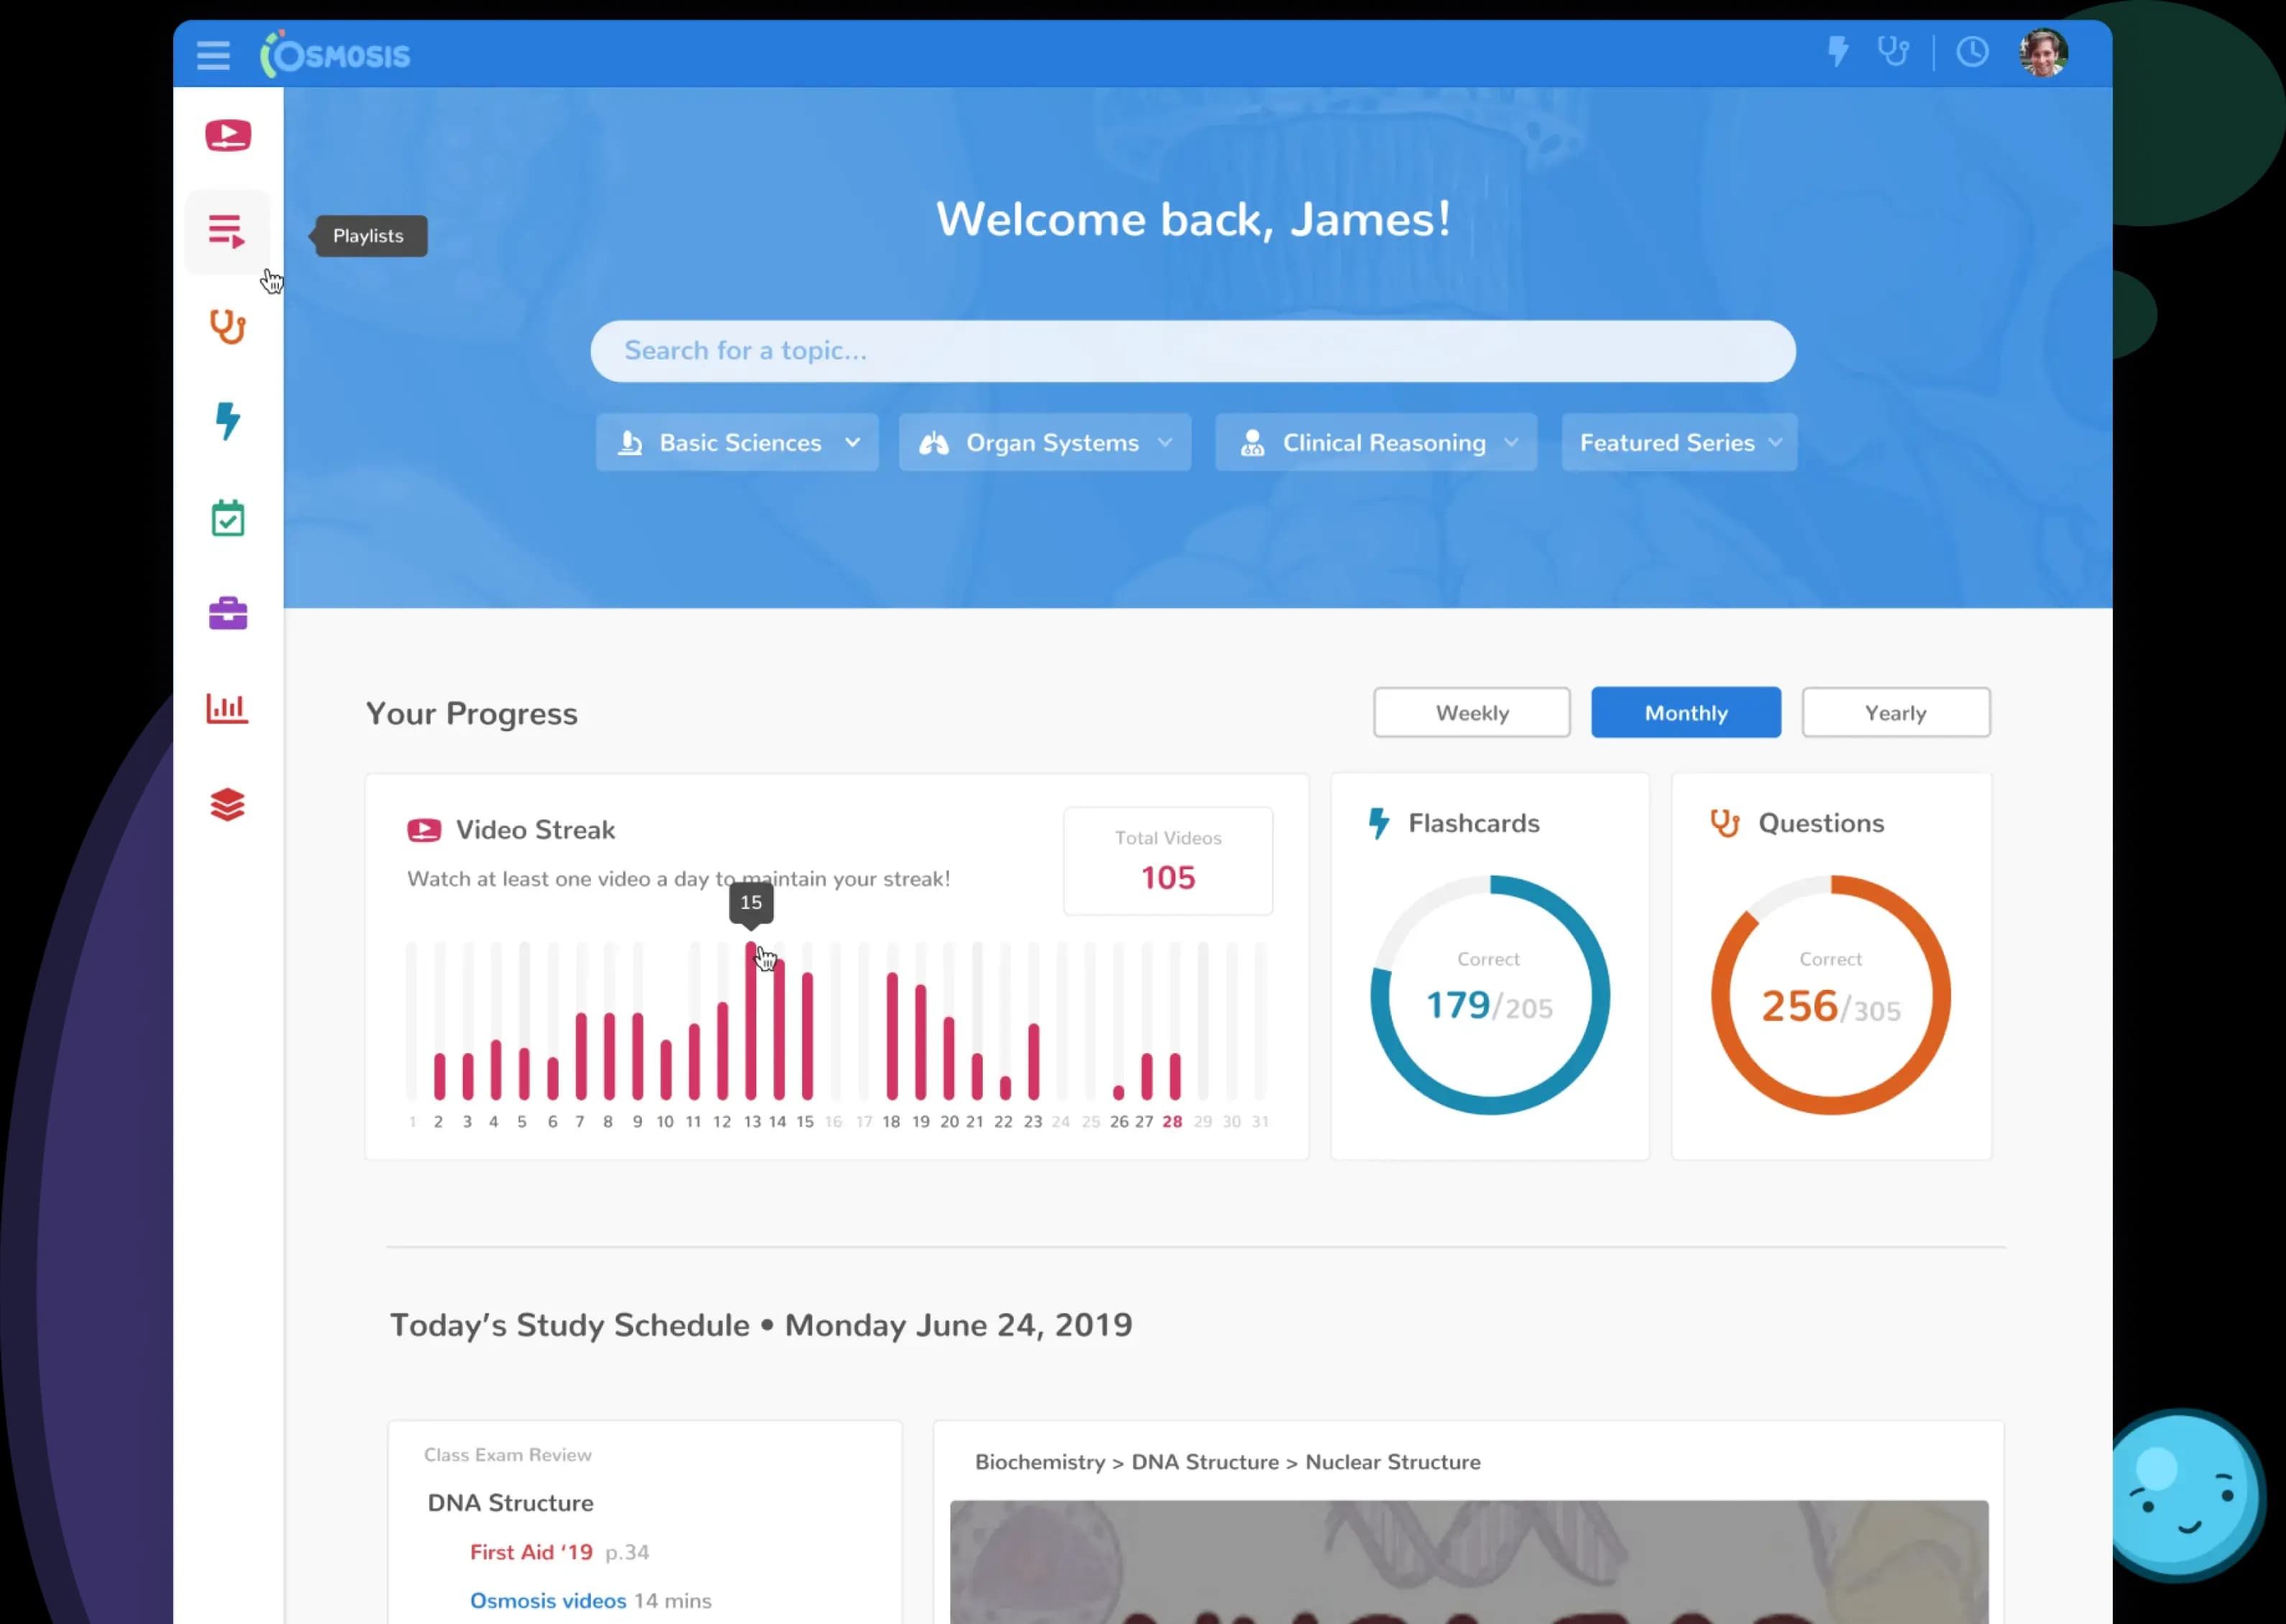Click the purple briefcase icon in the sidebar
Image resolution: width=2286 pixels, height=1624 pixels.
tap(227, 613)
